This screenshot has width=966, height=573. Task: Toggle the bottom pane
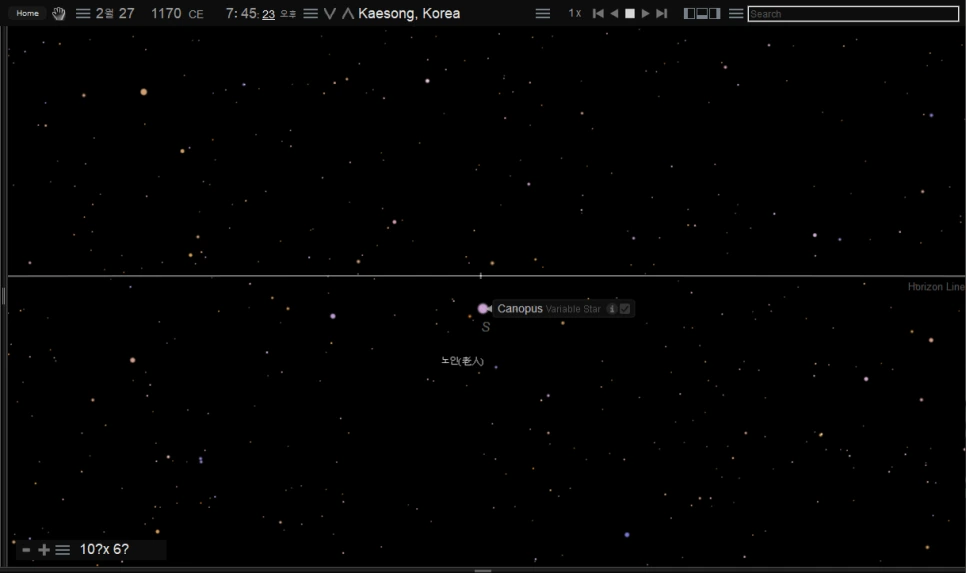pyautogui.click(x=702, y=14)
